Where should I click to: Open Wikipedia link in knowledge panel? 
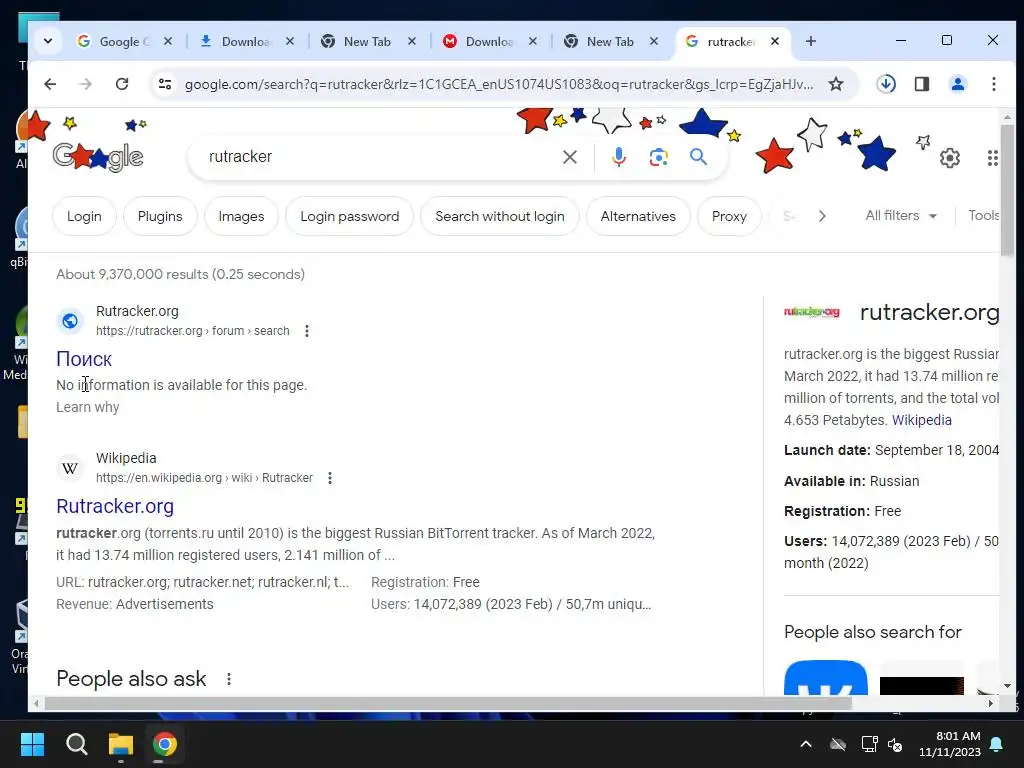click(921, 420)
